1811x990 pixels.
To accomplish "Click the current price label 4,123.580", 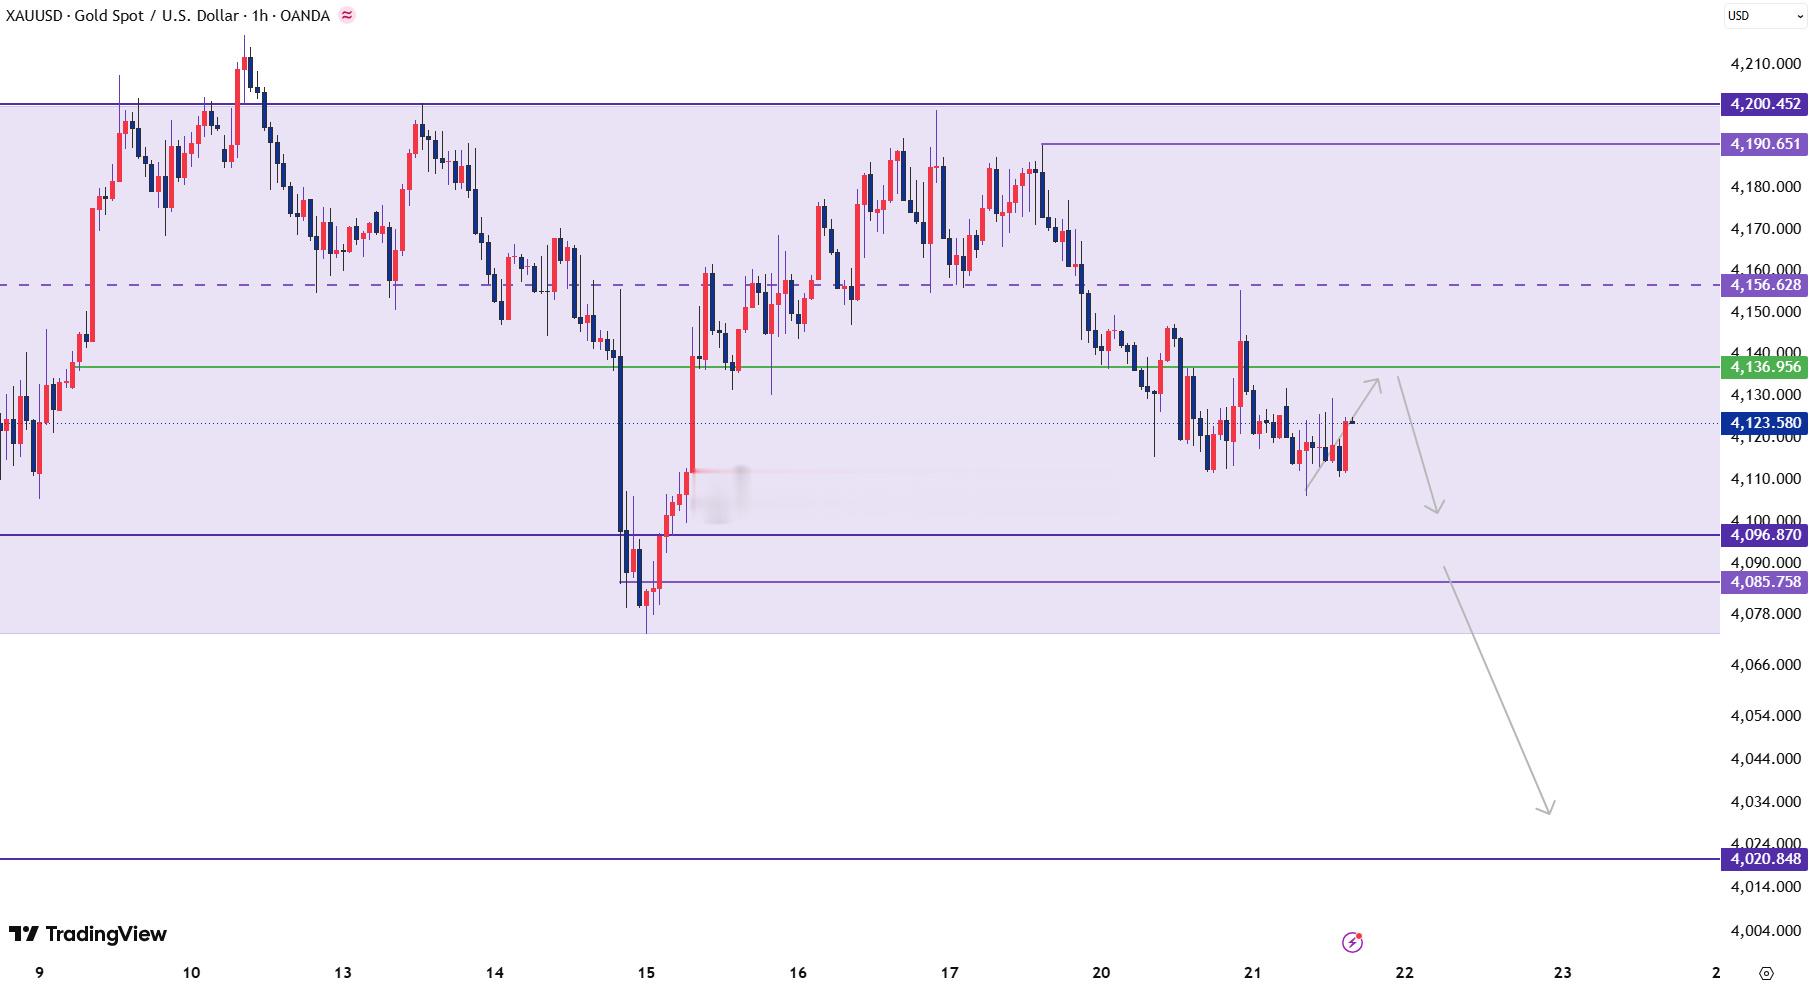I will pos(1765,423).
